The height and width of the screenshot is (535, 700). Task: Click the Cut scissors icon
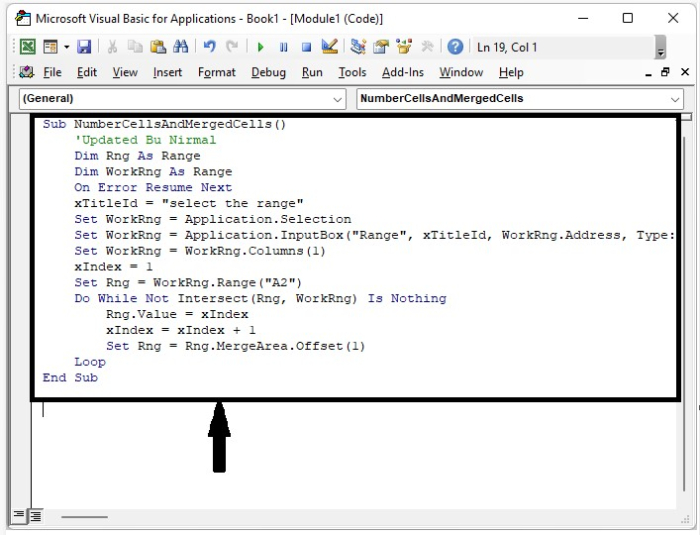[112, 46]
